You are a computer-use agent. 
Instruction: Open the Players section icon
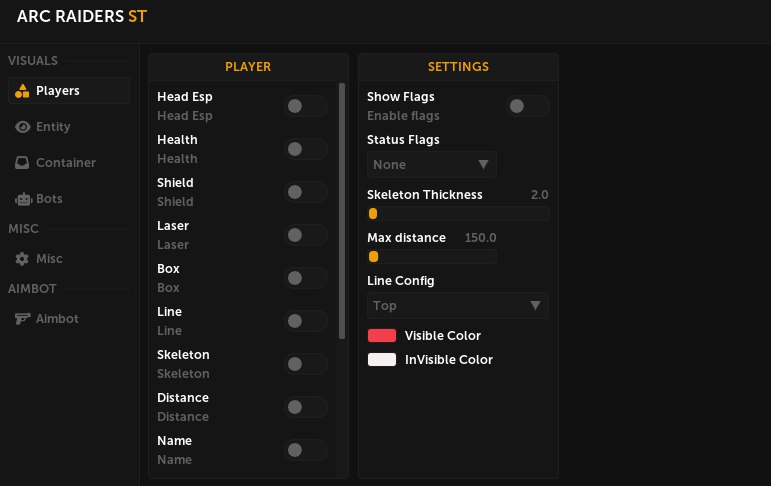click(22, 91)
